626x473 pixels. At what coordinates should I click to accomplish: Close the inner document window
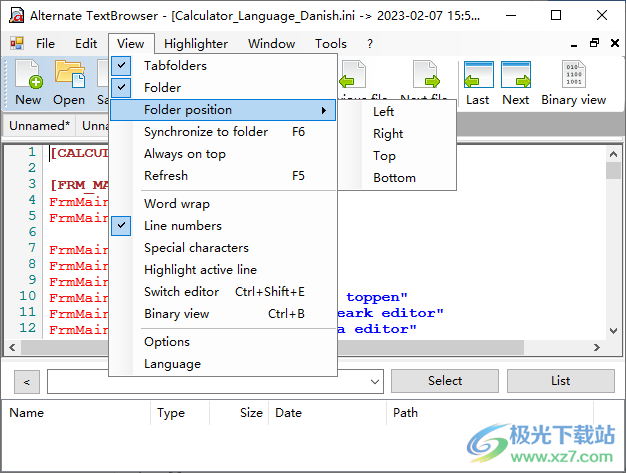point(615,43)
